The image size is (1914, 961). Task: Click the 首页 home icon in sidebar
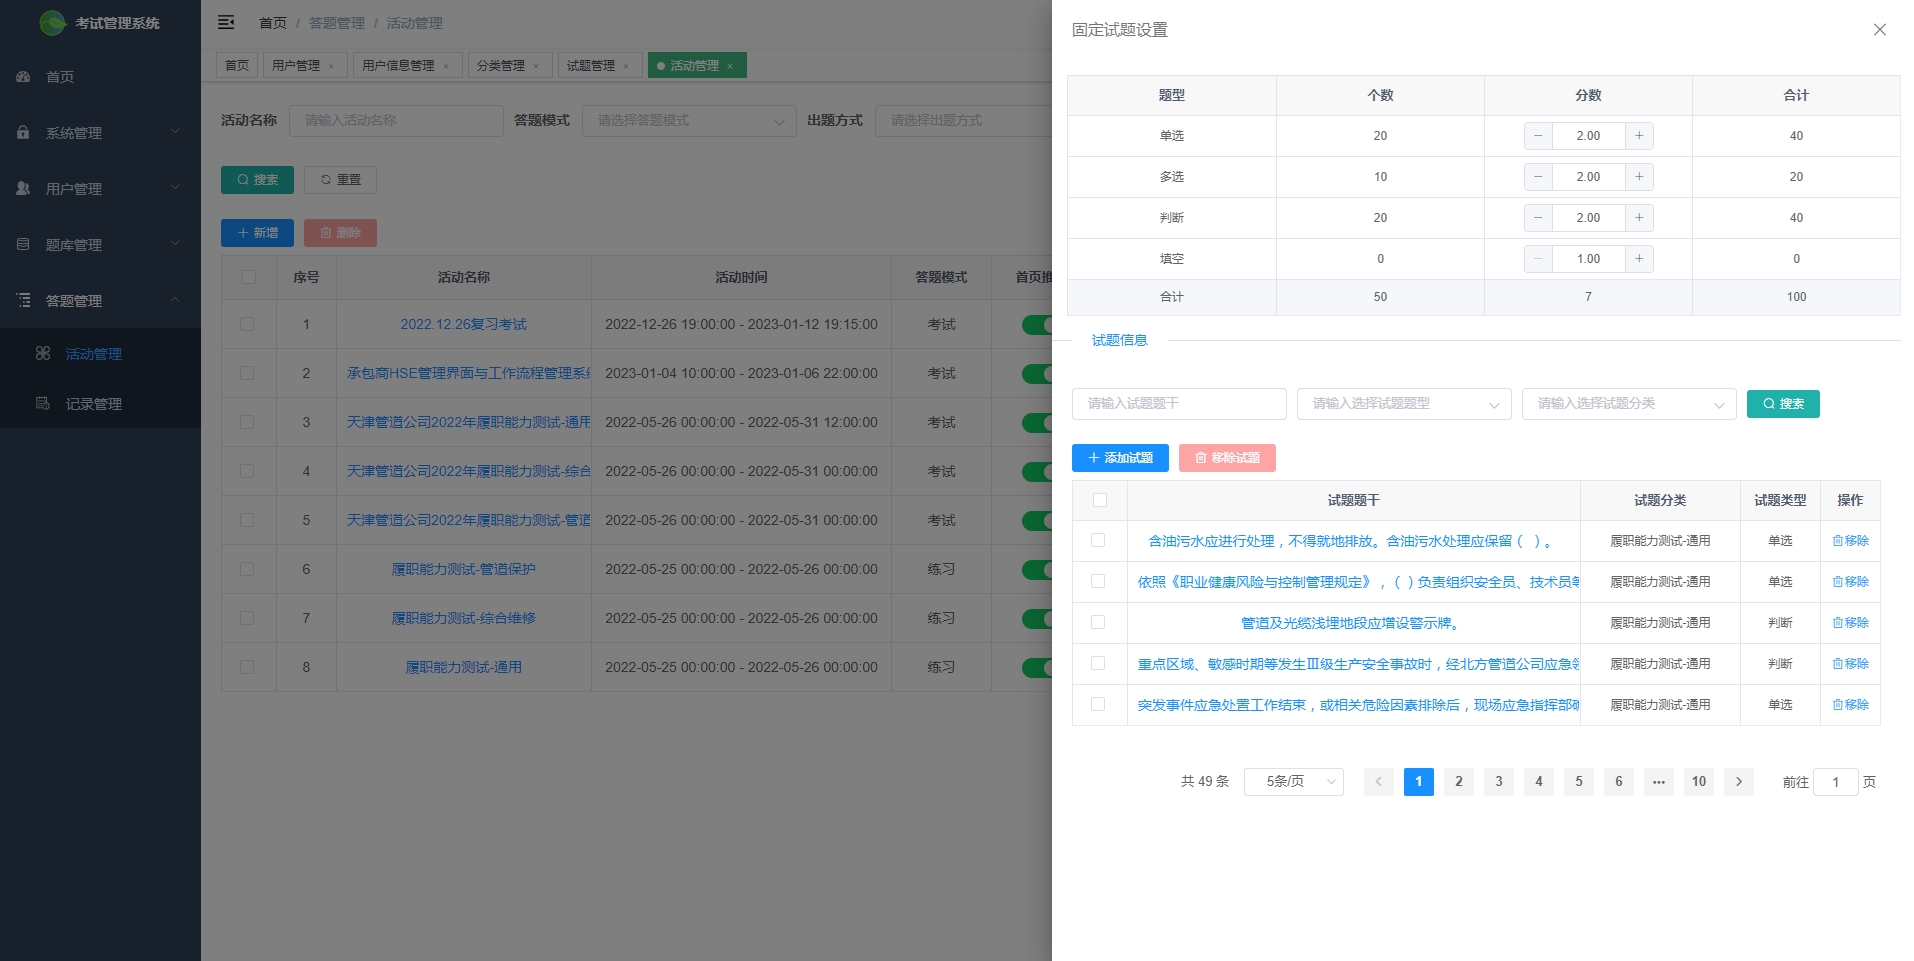point(23,77)
